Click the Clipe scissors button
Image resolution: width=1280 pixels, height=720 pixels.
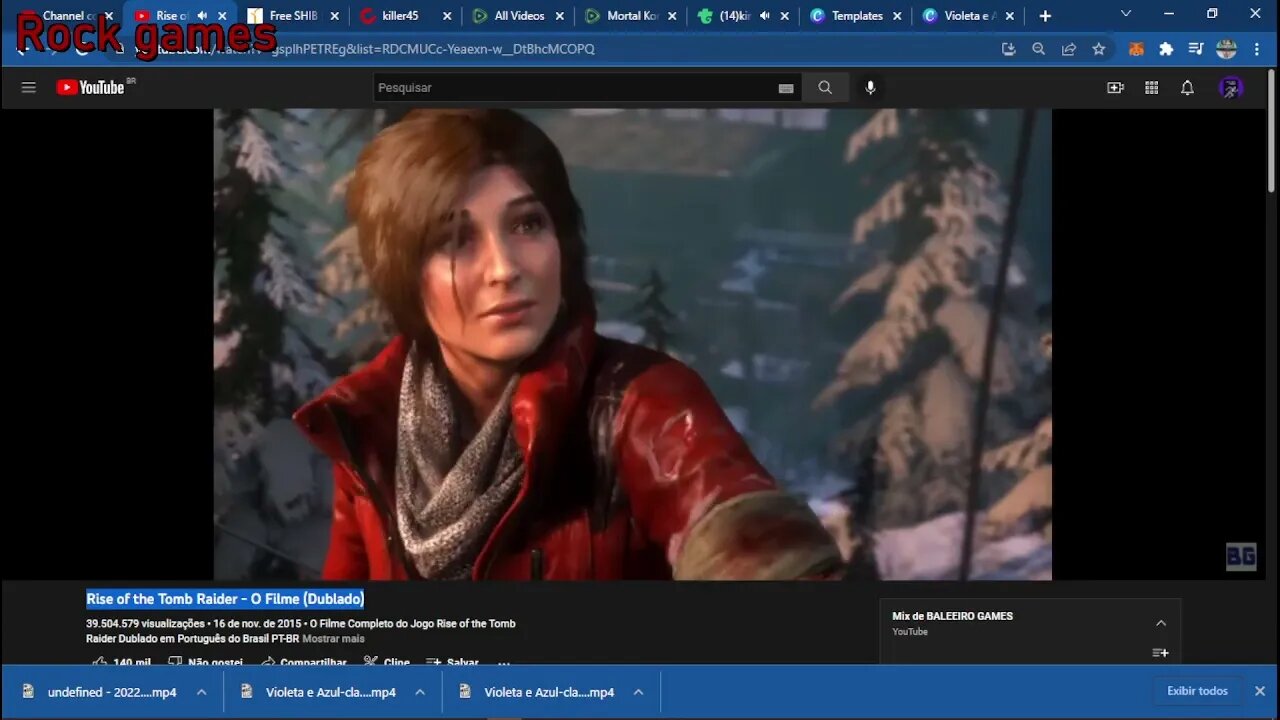(x=387, y=663)
